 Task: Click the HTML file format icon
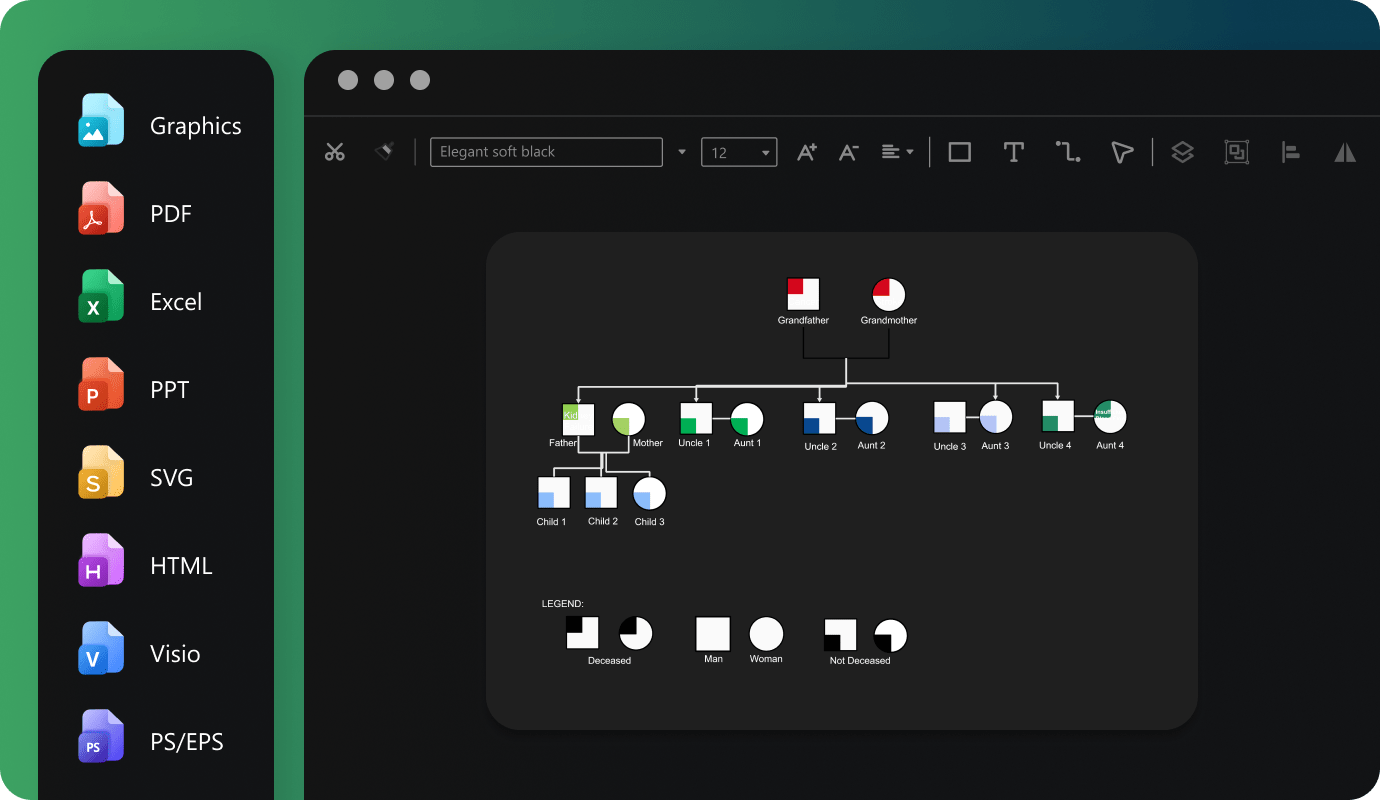click(101, 561)
